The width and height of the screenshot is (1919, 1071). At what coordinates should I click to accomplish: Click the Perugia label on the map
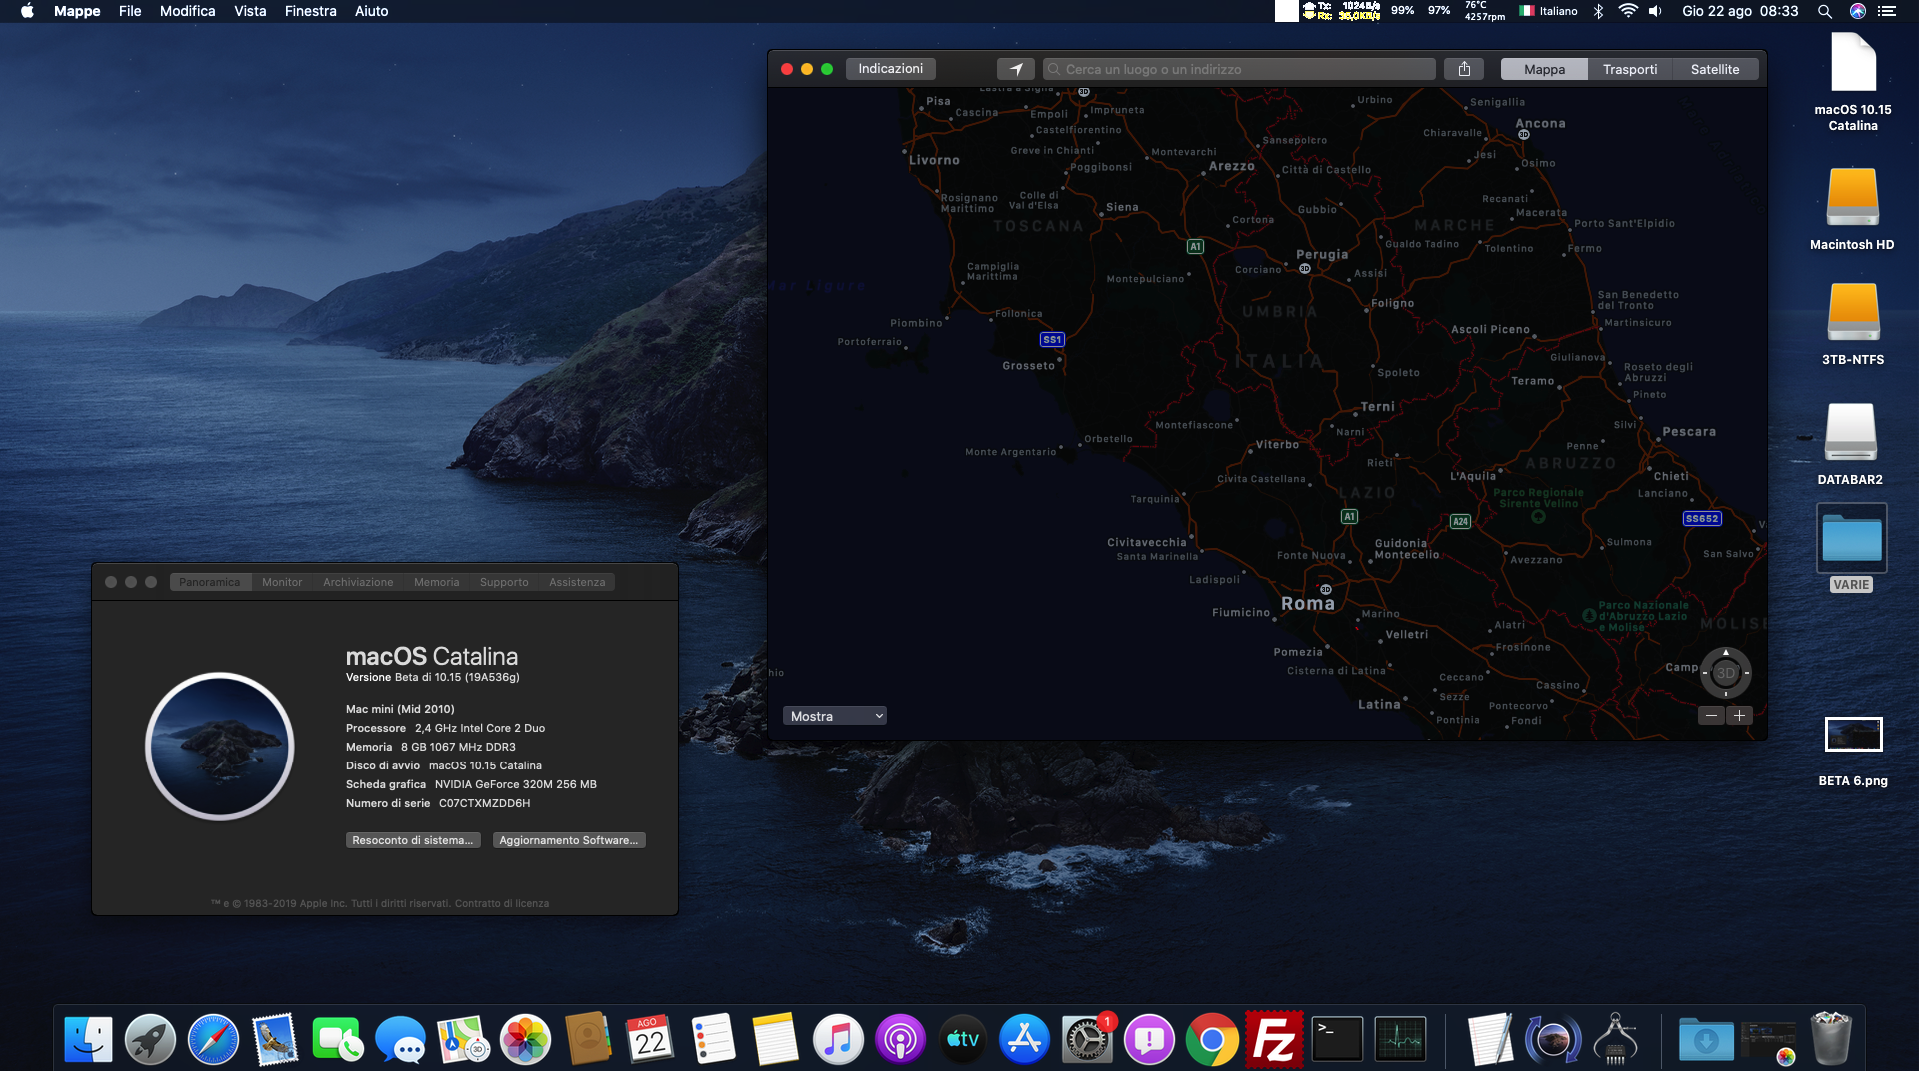tap(1322, 254)
